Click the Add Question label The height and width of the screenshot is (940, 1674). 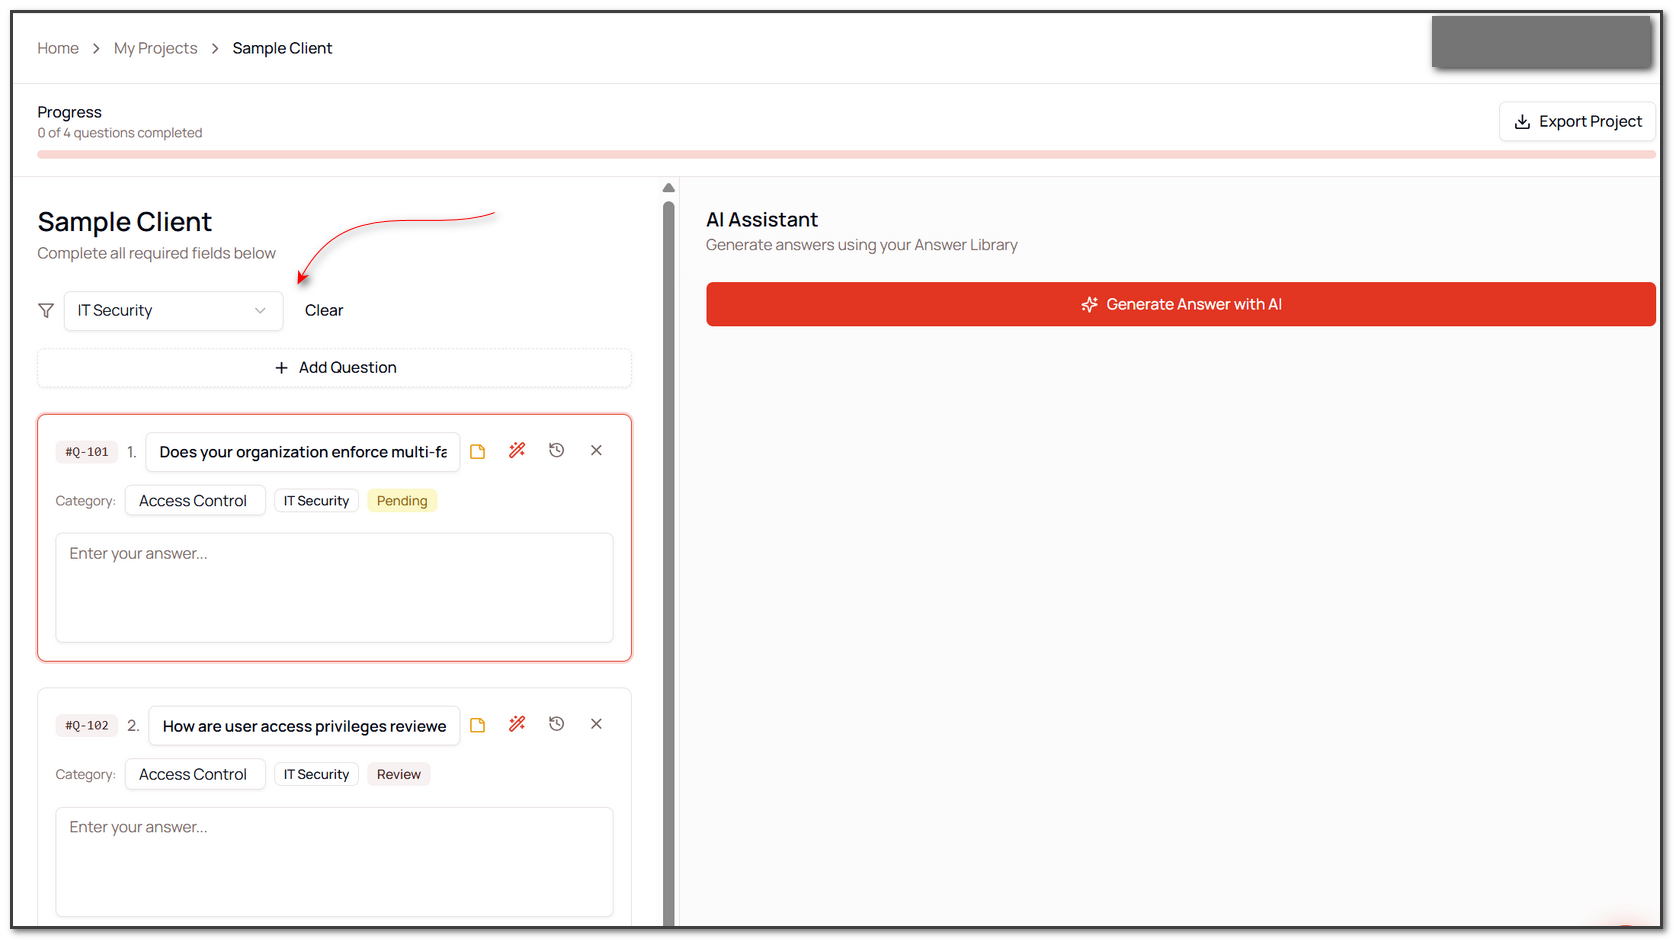point(348,368)
